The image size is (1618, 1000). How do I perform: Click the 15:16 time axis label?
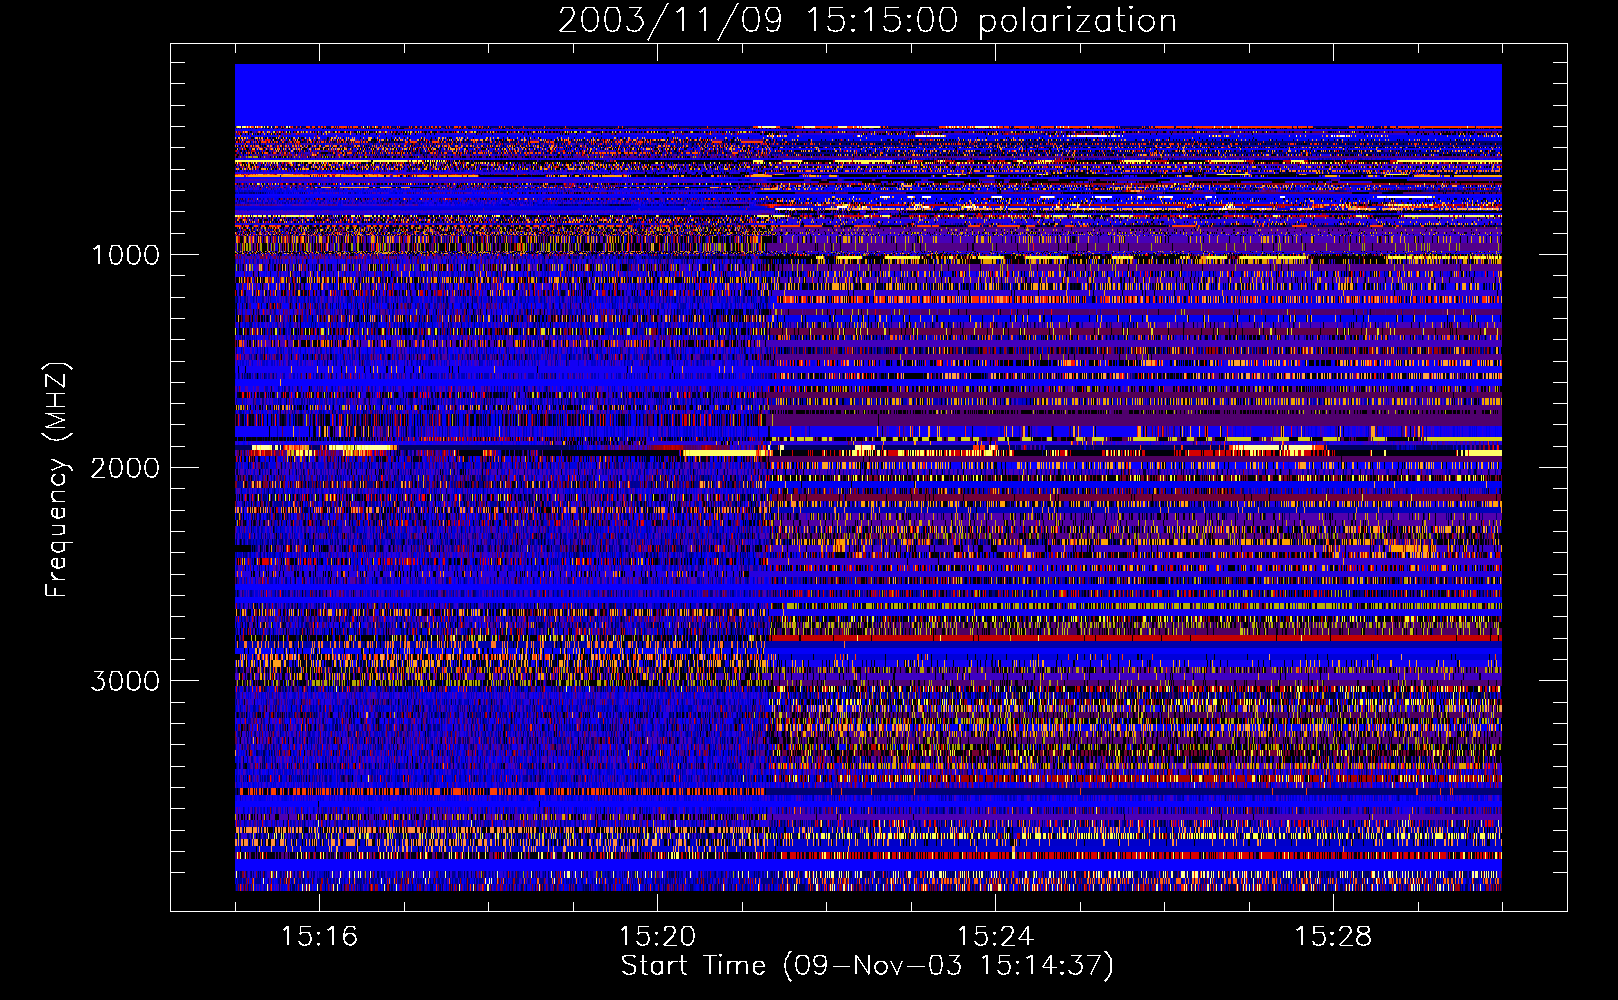point(319,936)
